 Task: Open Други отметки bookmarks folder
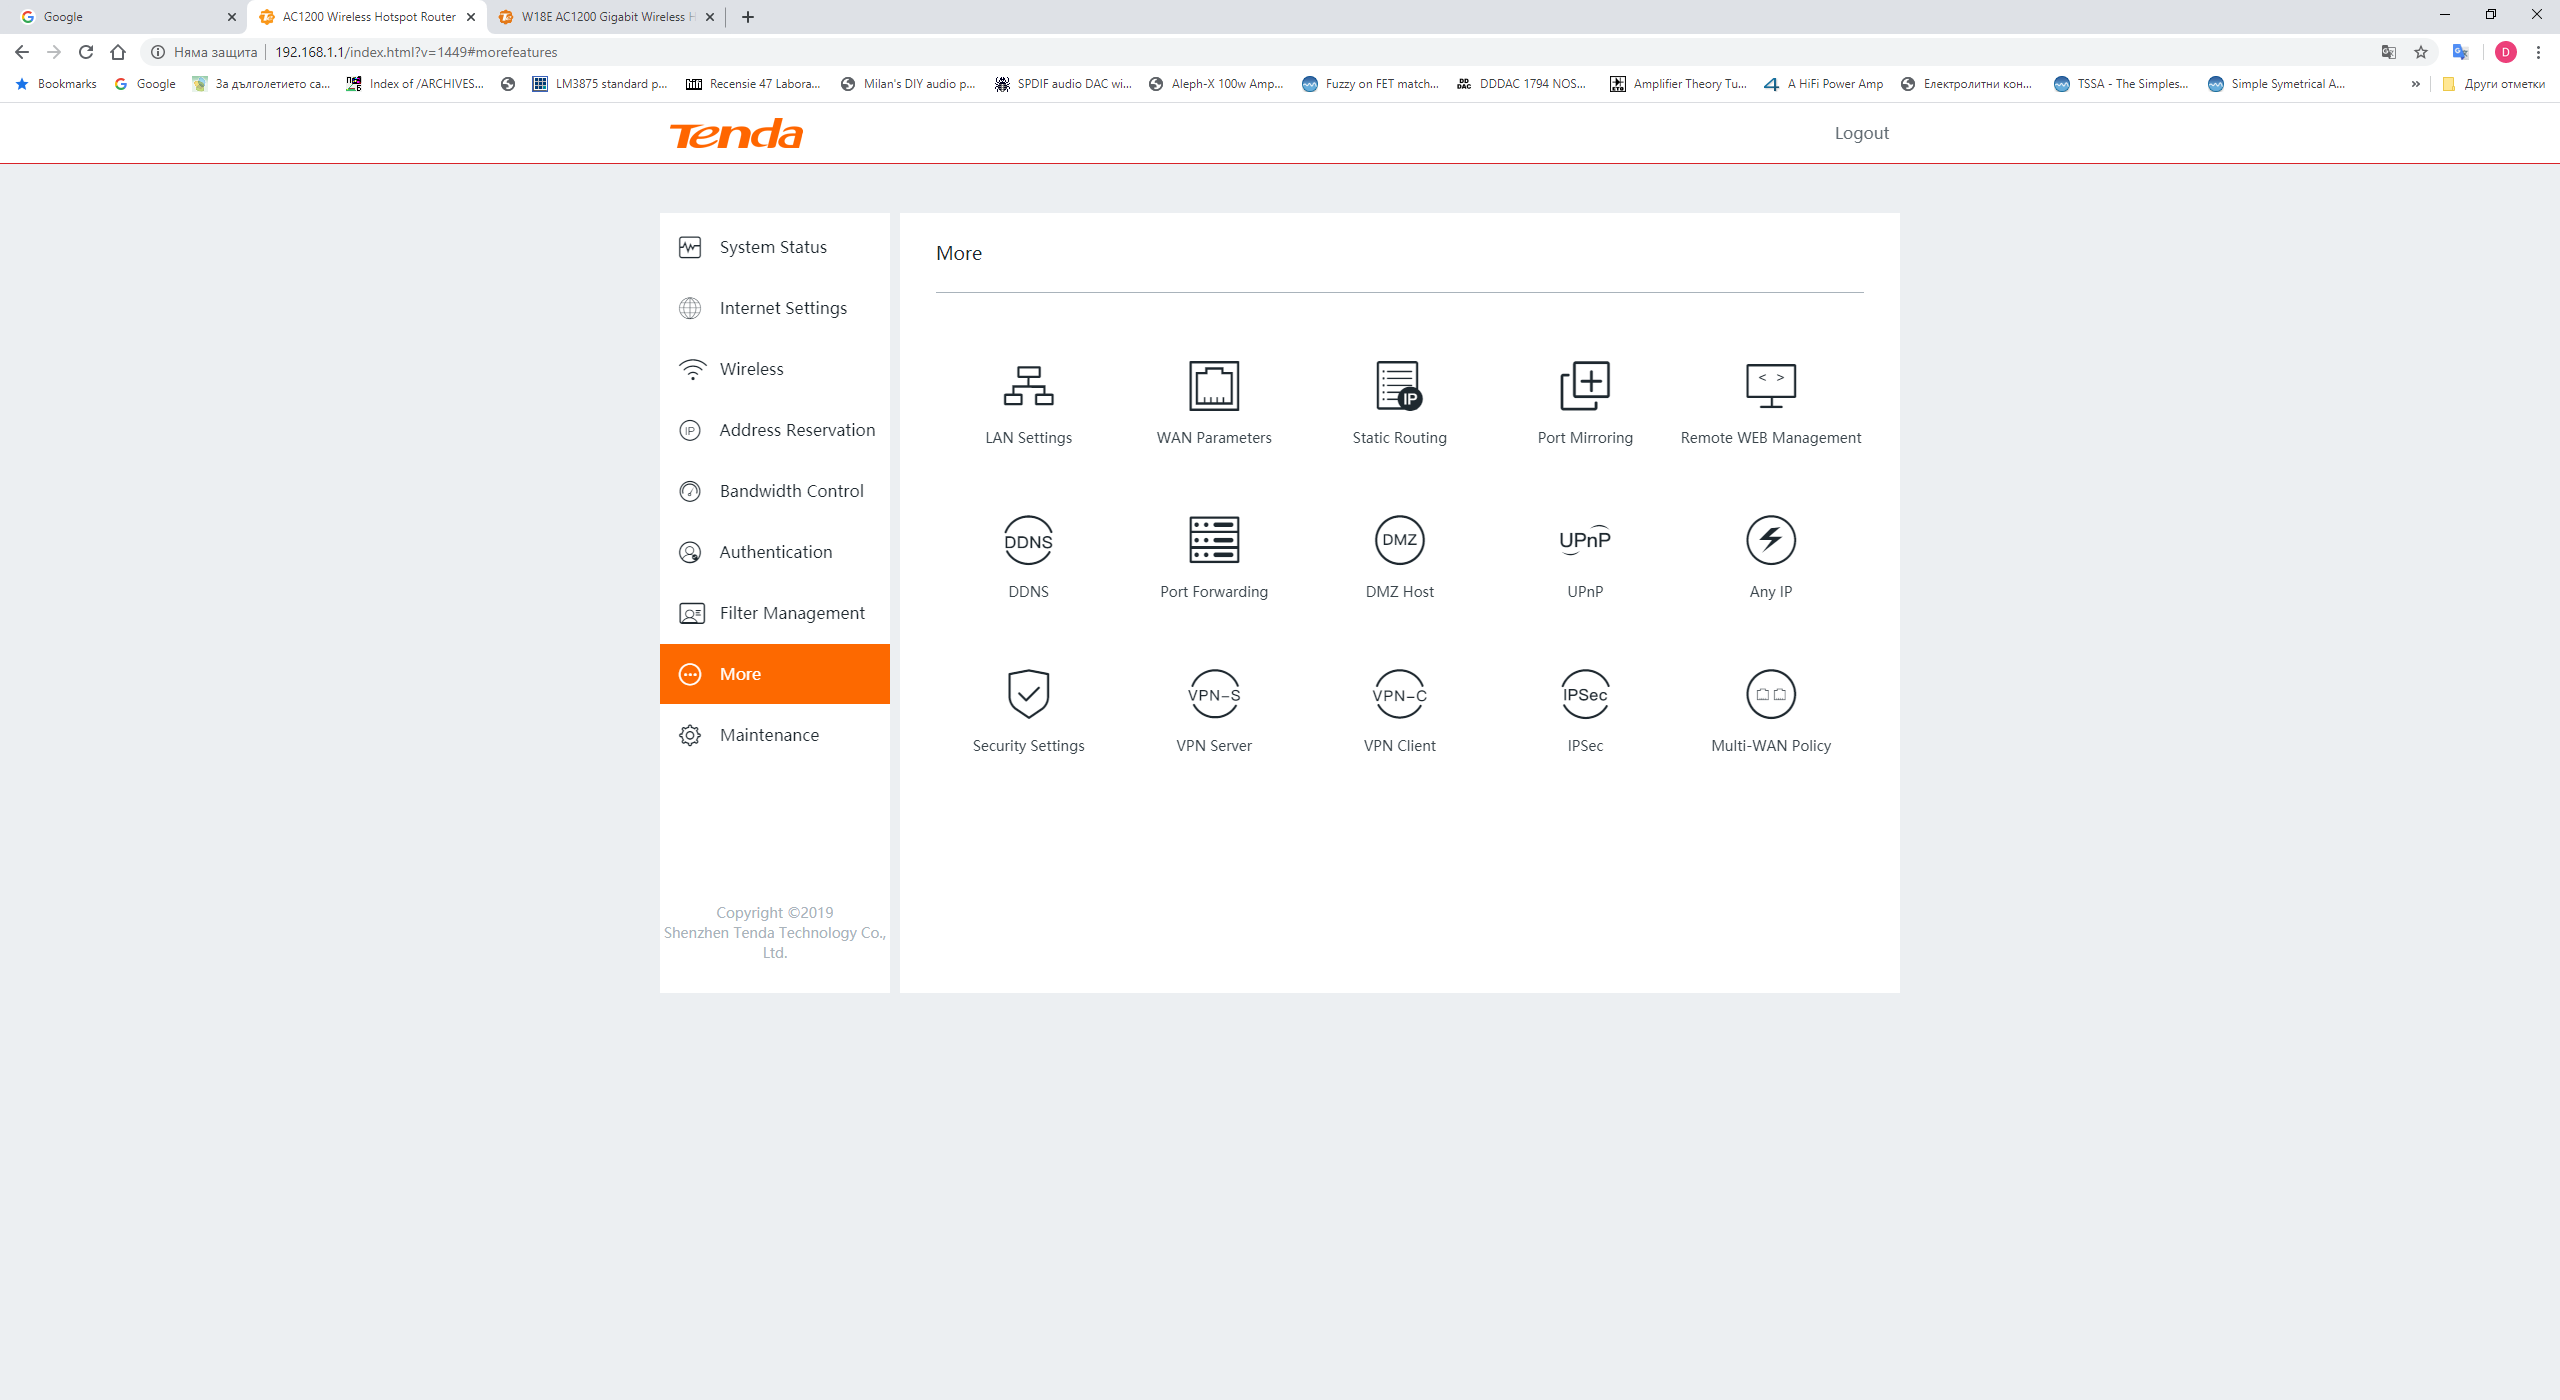point(2494,84)
